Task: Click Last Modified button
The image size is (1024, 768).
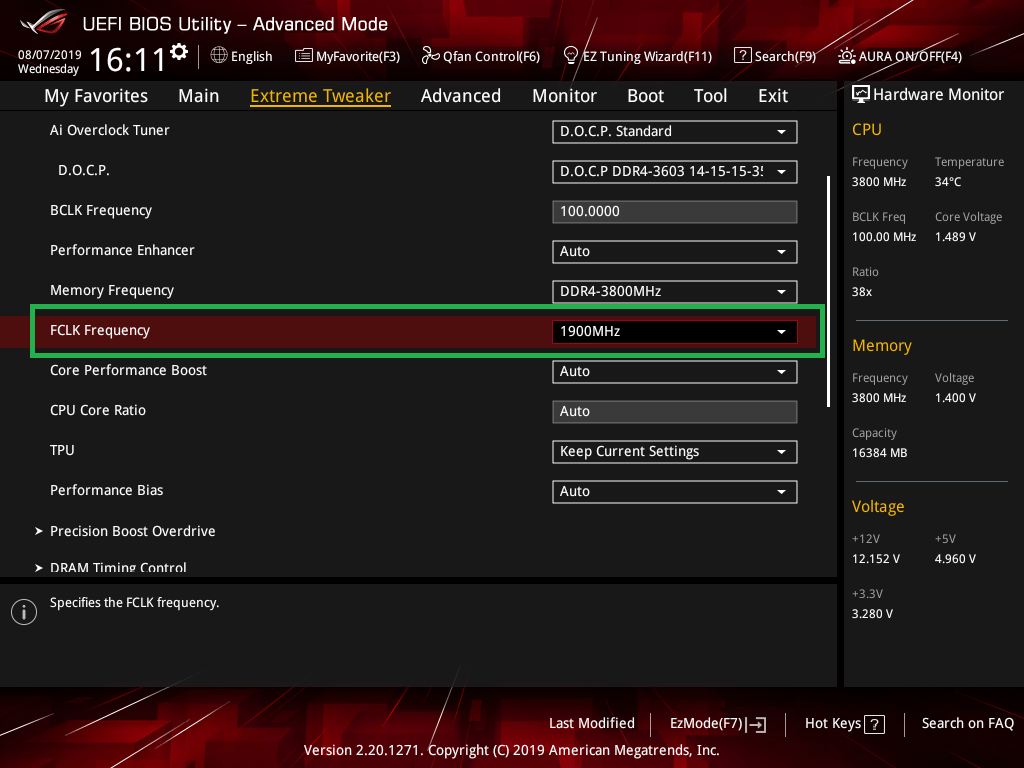Action: pyautogui.click(x=592, y=723)
